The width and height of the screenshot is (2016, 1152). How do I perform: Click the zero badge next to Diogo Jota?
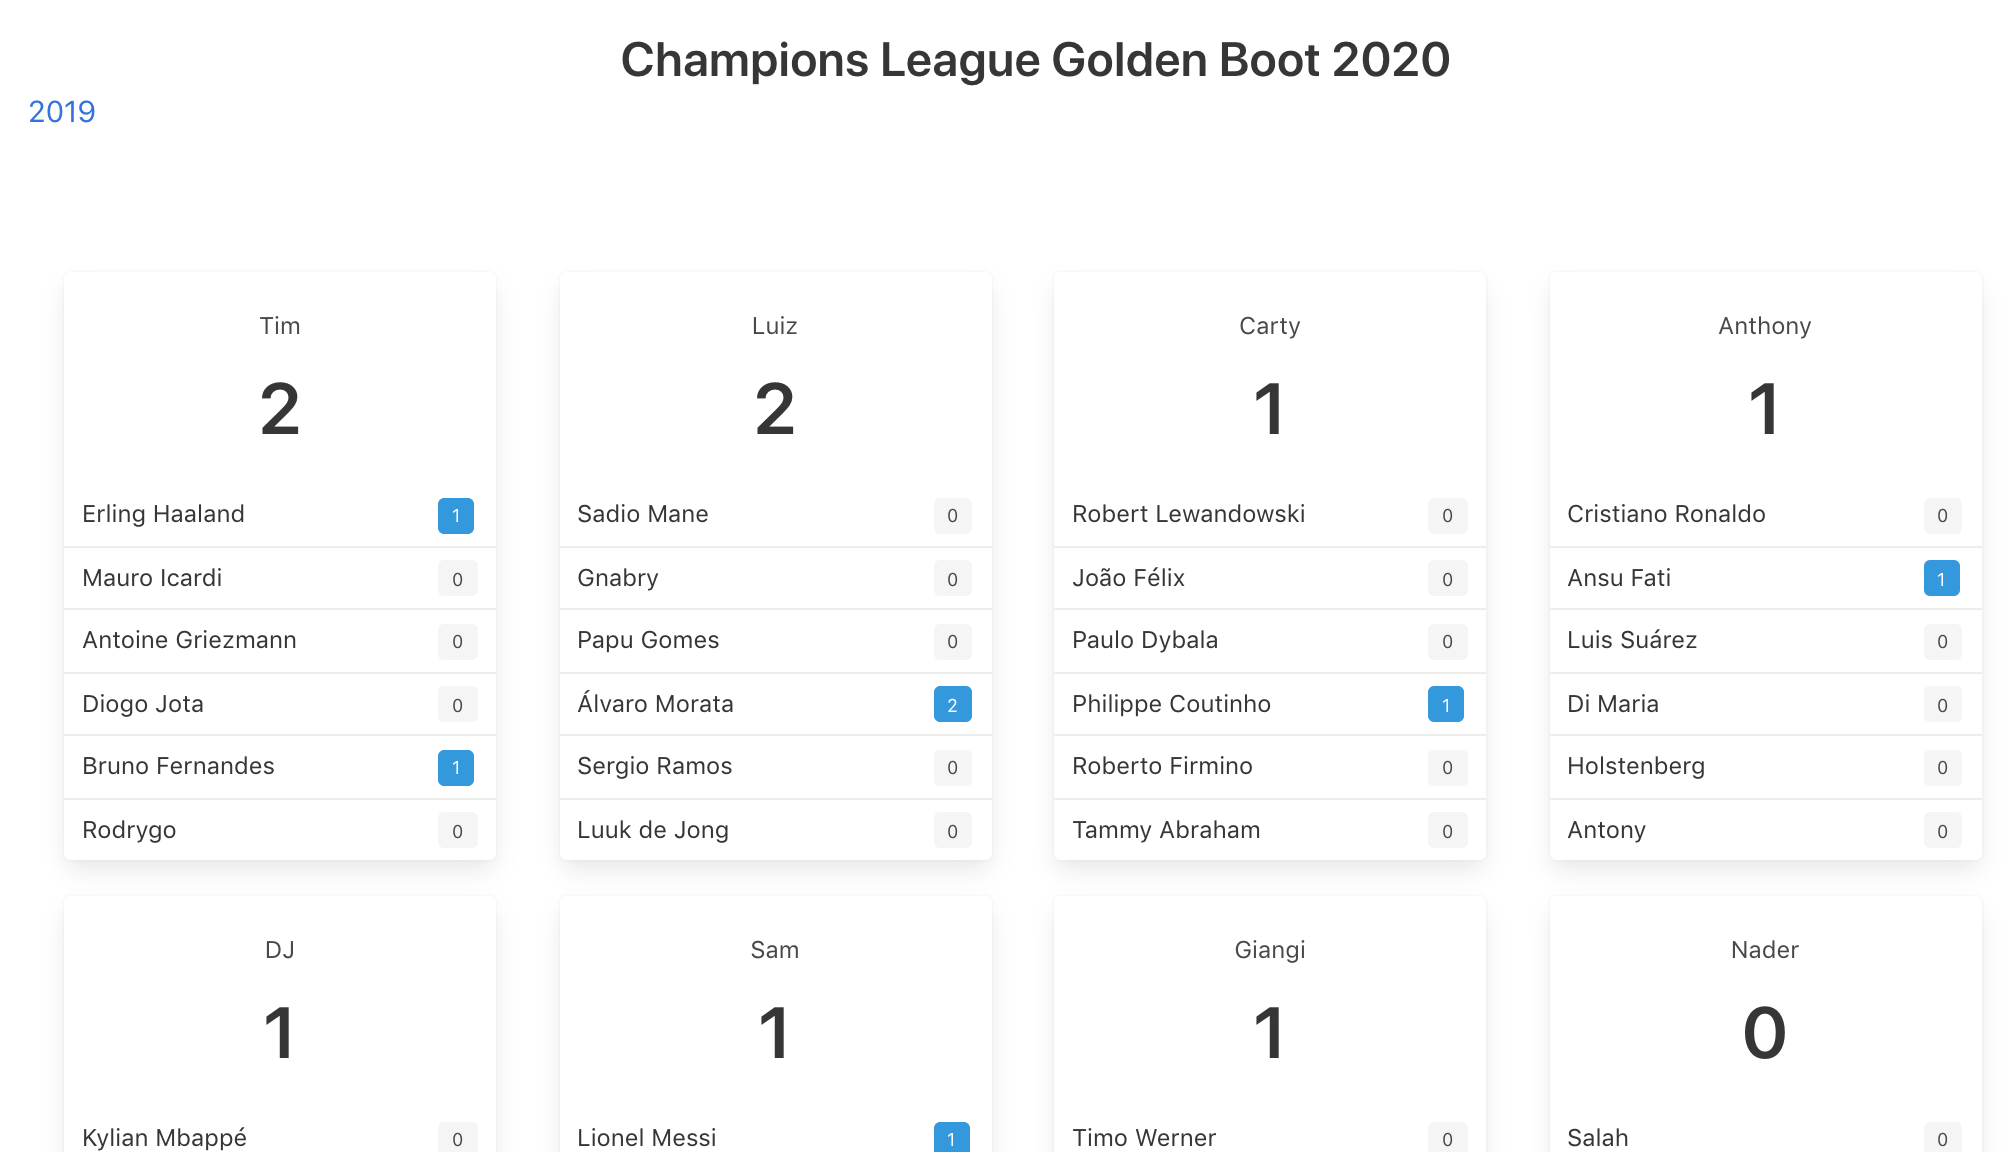(456, 704)
